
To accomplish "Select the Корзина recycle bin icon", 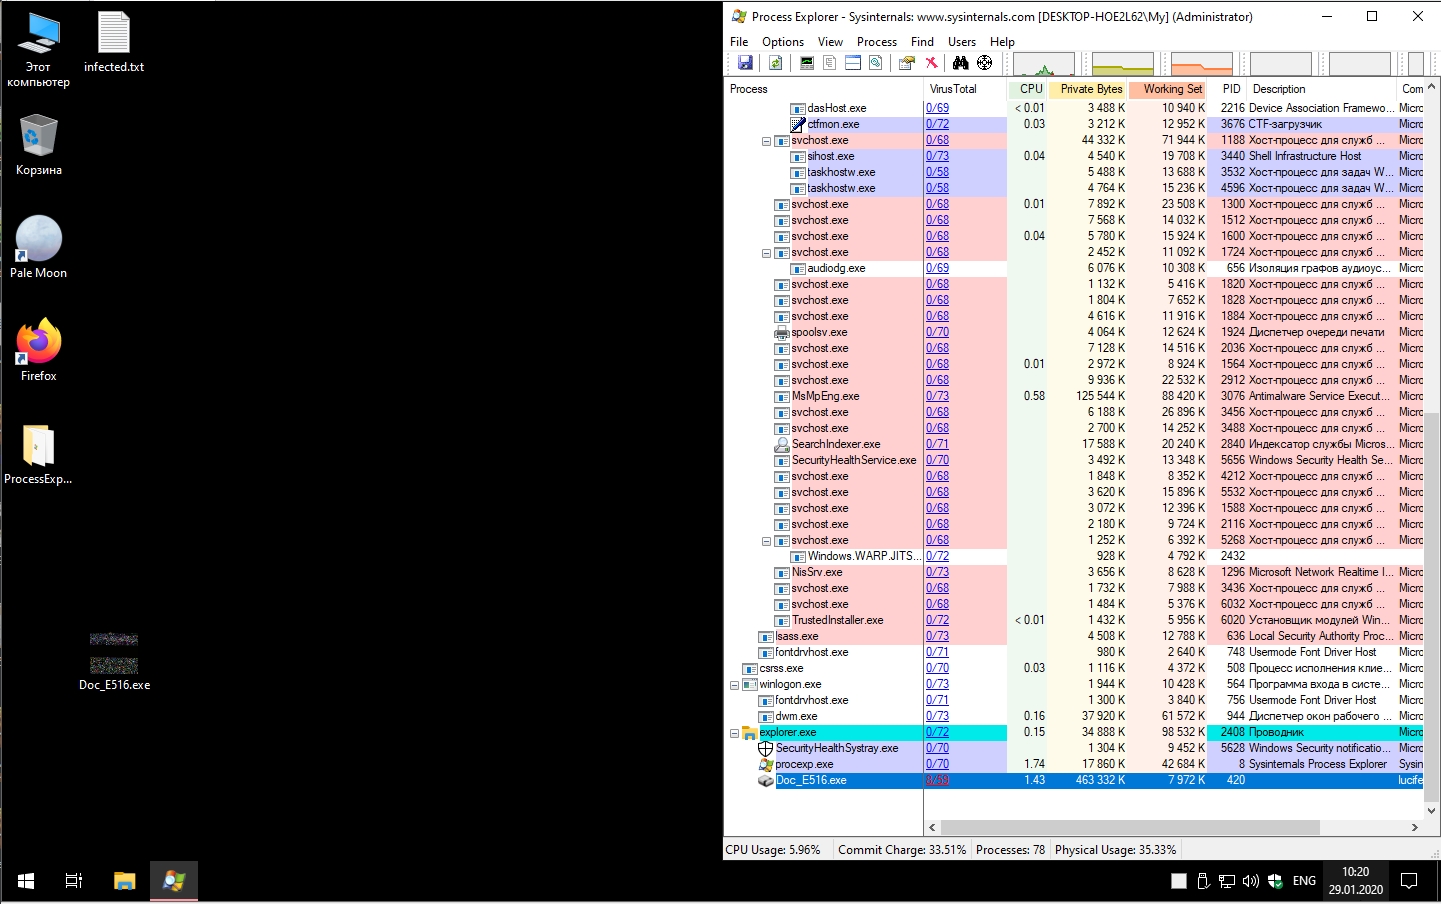I will [x=39, y=145].
